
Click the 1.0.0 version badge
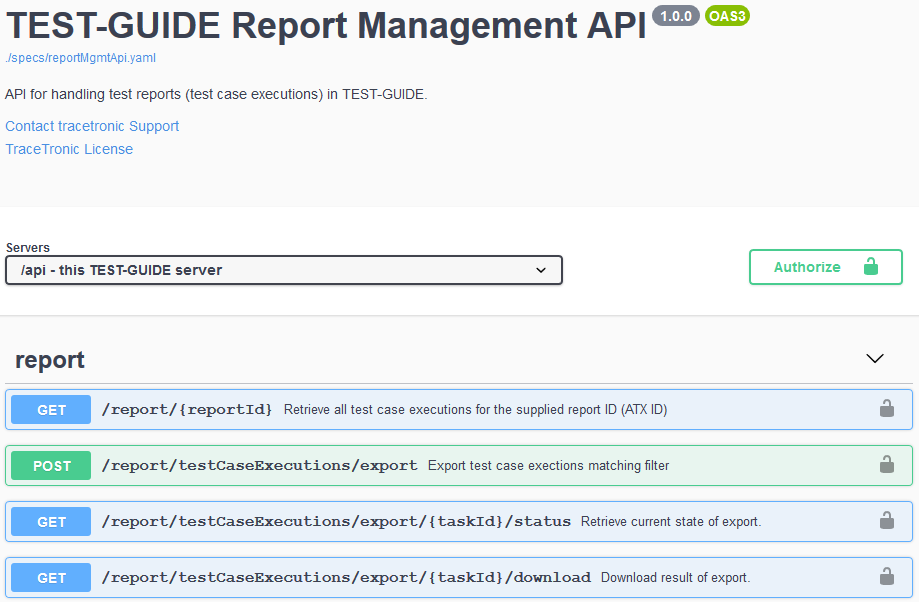click(x=676, y=16)
